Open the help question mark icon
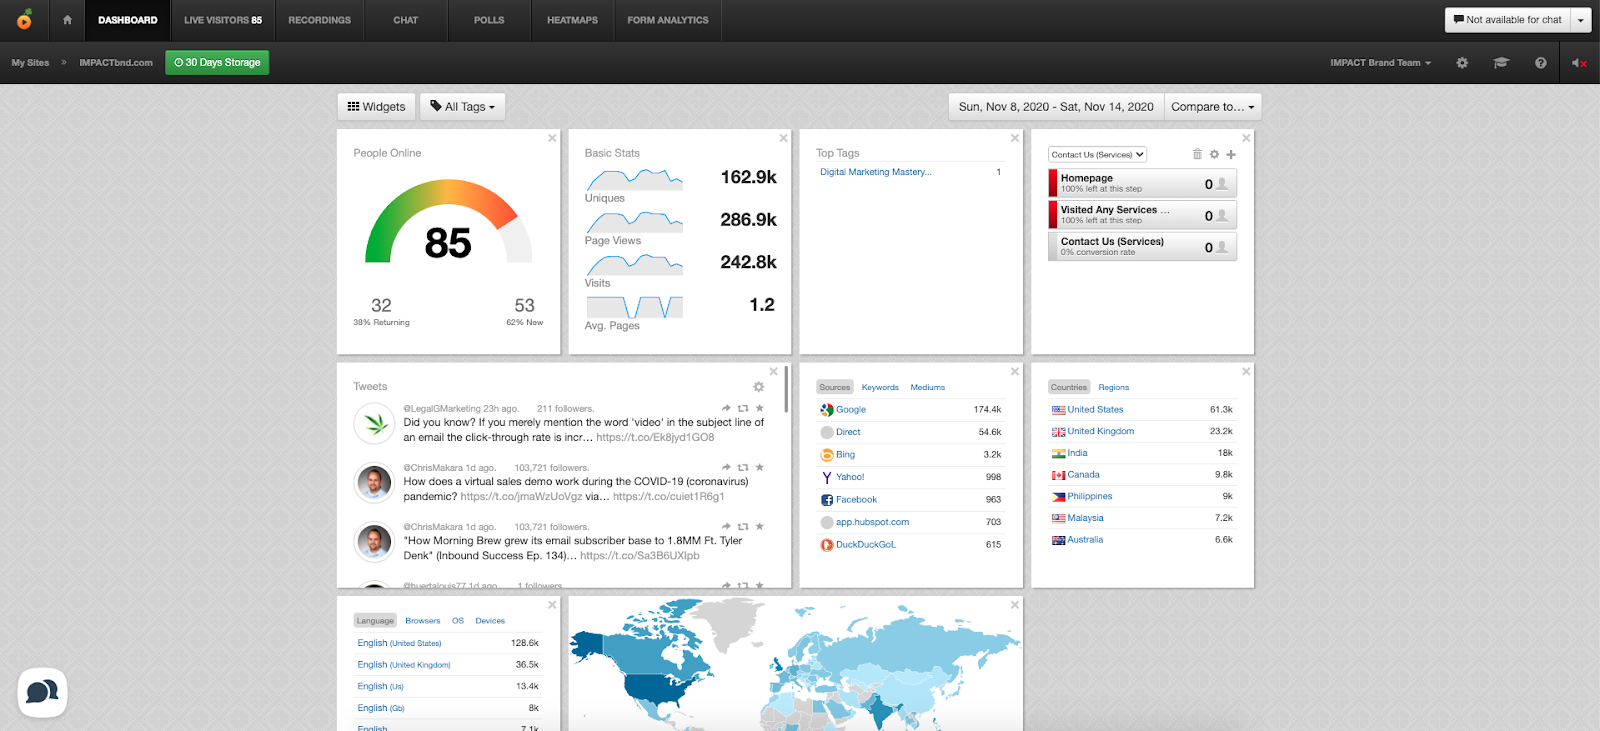 click(x=1540, y=63)
